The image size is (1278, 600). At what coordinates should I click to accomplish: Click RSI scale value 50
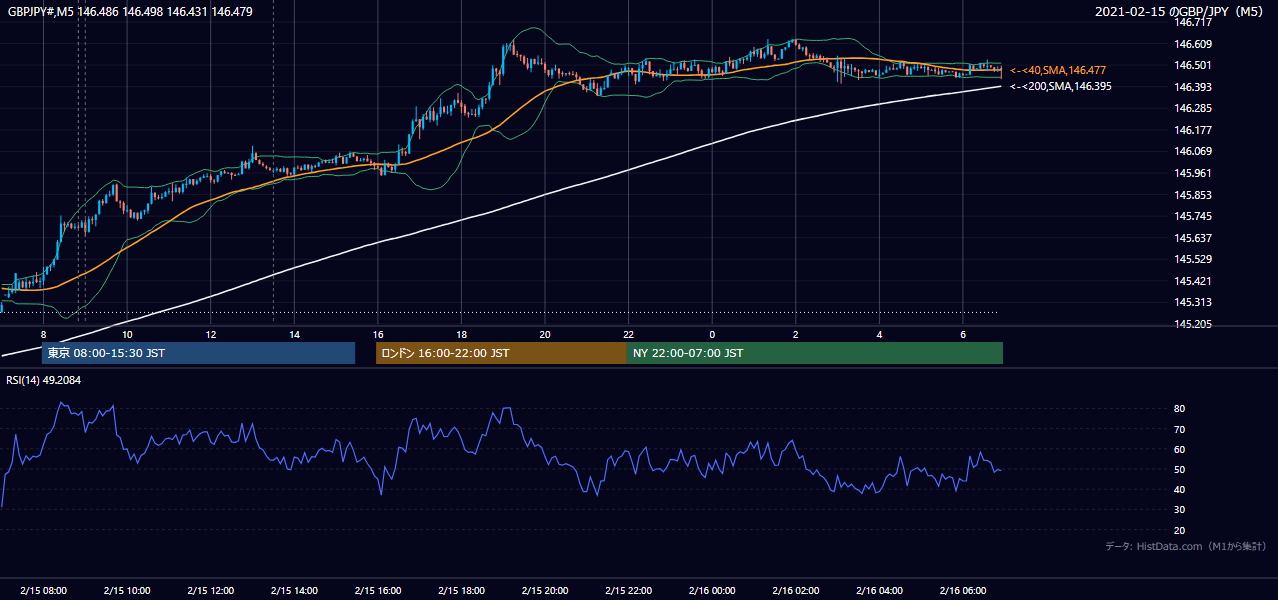[1179, 469]
